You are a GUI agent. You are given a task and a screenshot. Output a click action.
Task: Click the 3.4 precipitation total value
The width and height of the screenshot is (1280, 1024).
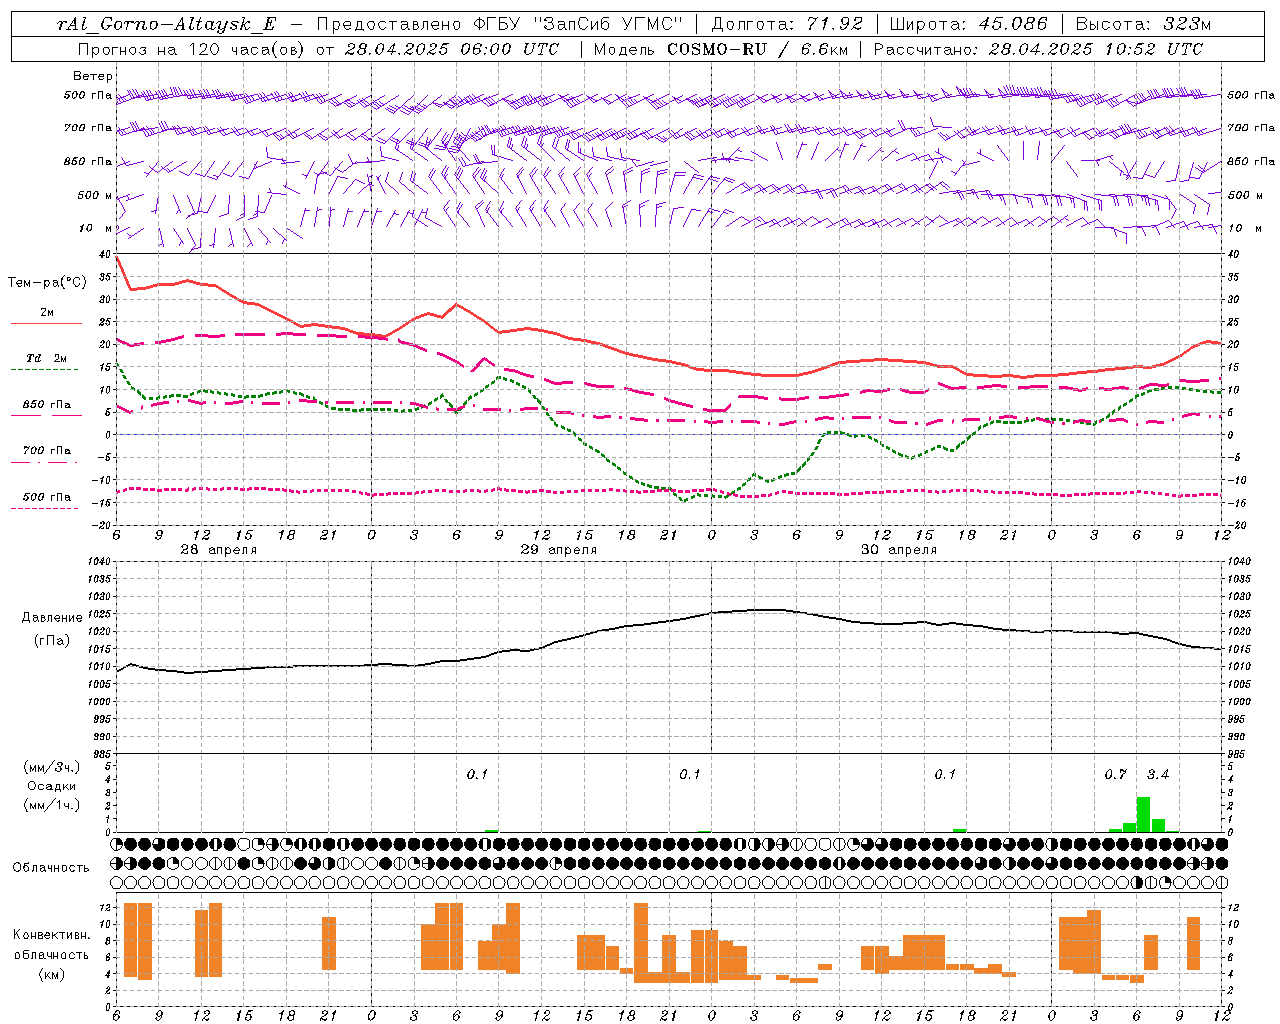(1157, 775)
